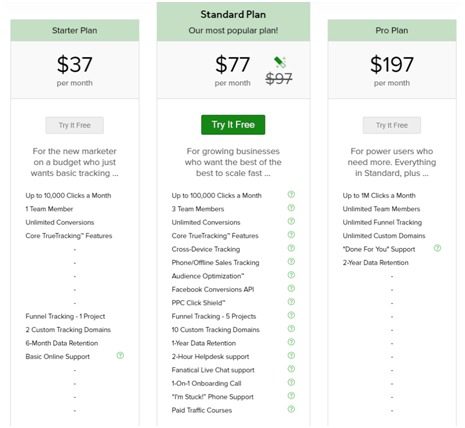Click the $77 per month price
465x428 pixels.
[232, 70]
